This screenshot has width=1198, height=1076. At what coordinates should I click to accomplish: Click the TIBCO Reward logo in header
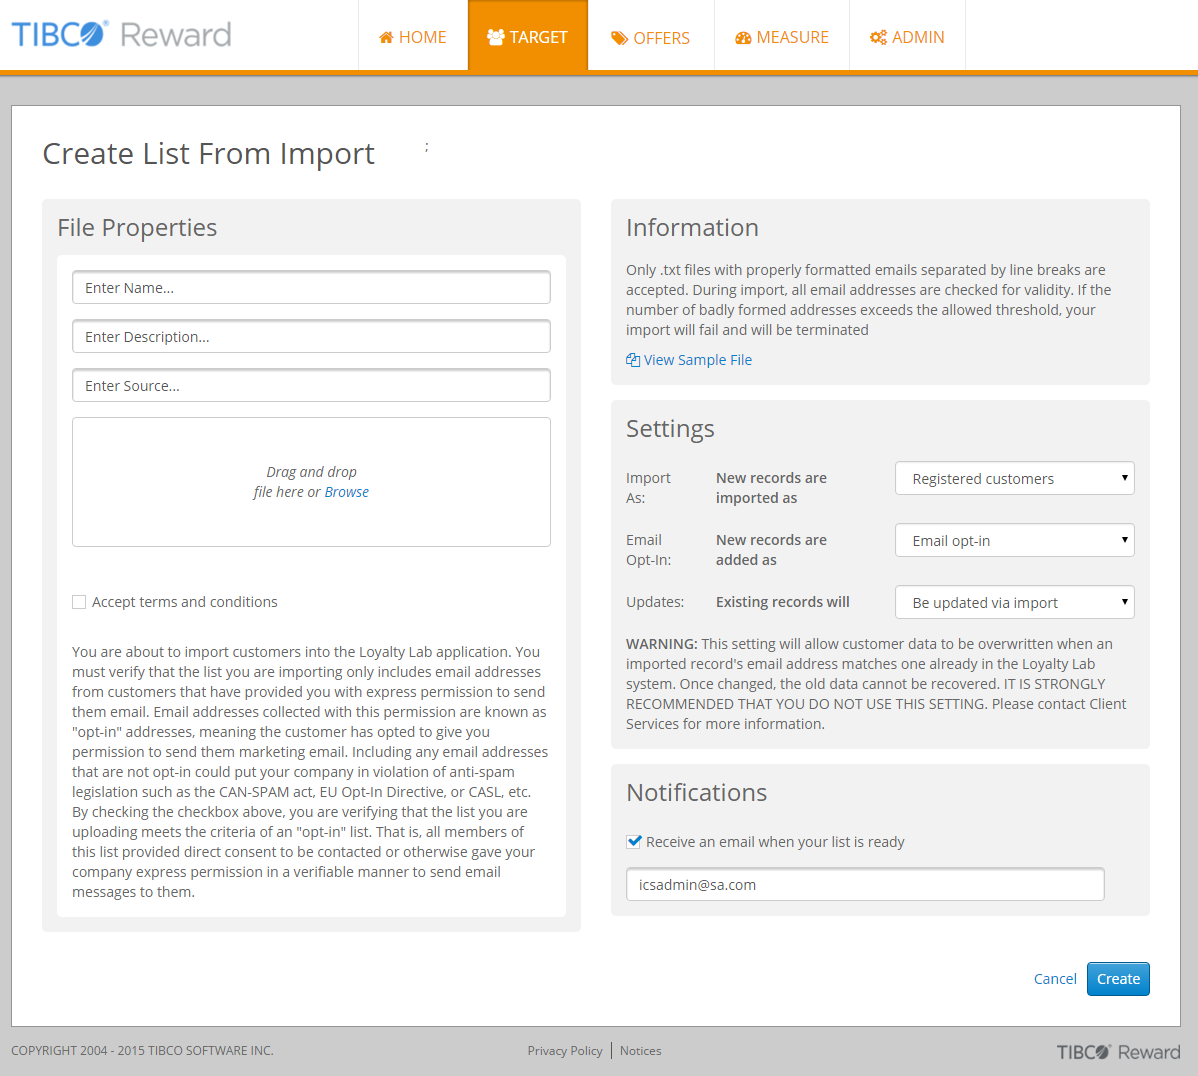tap(121, 35)
